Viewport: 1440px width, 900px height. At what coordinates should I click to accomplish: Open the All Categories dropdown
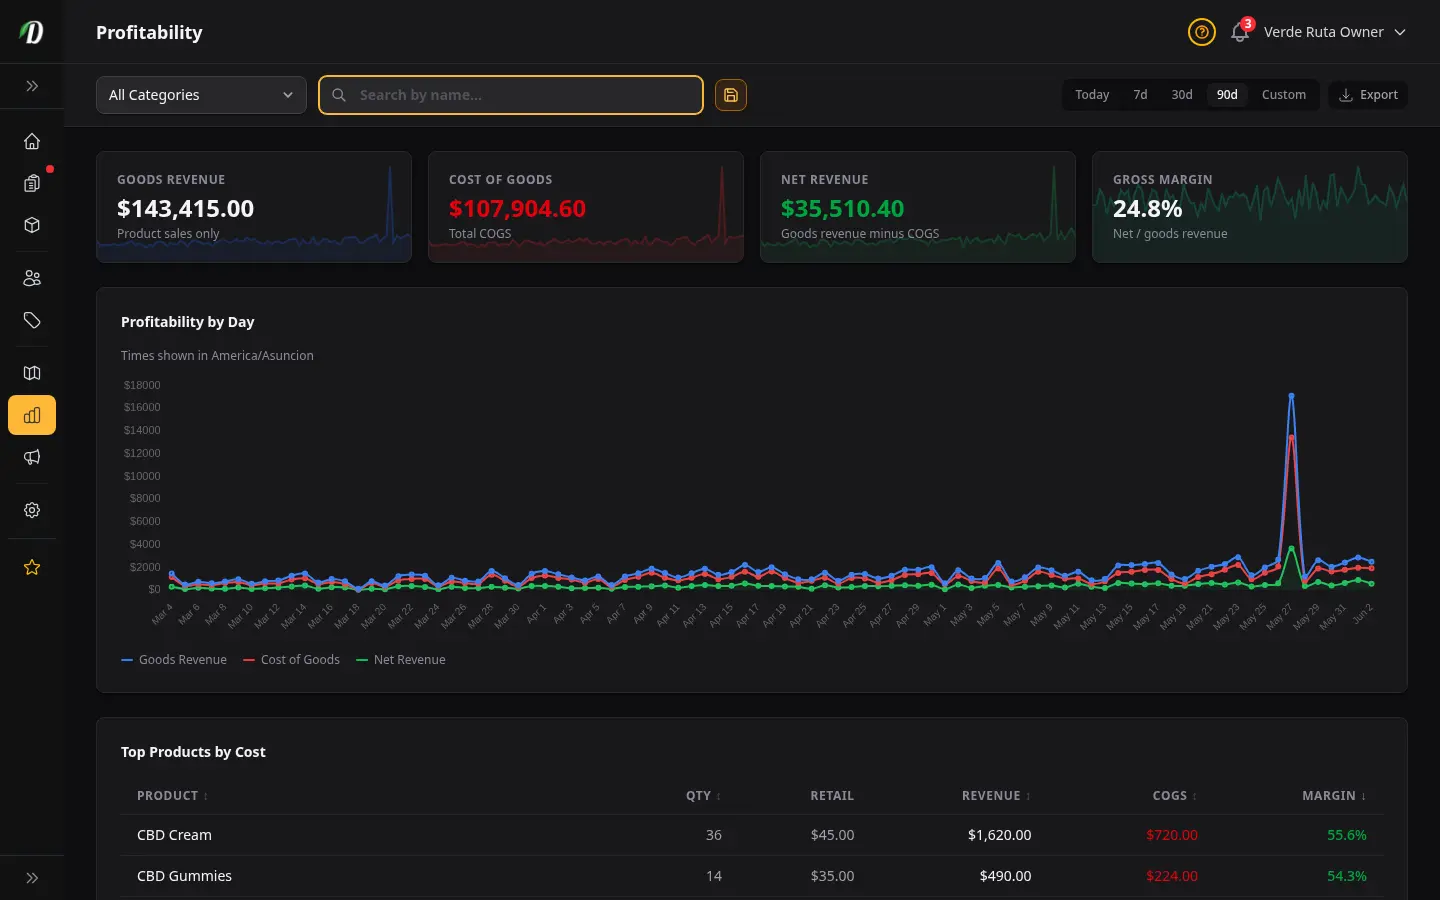pos(201,95)
